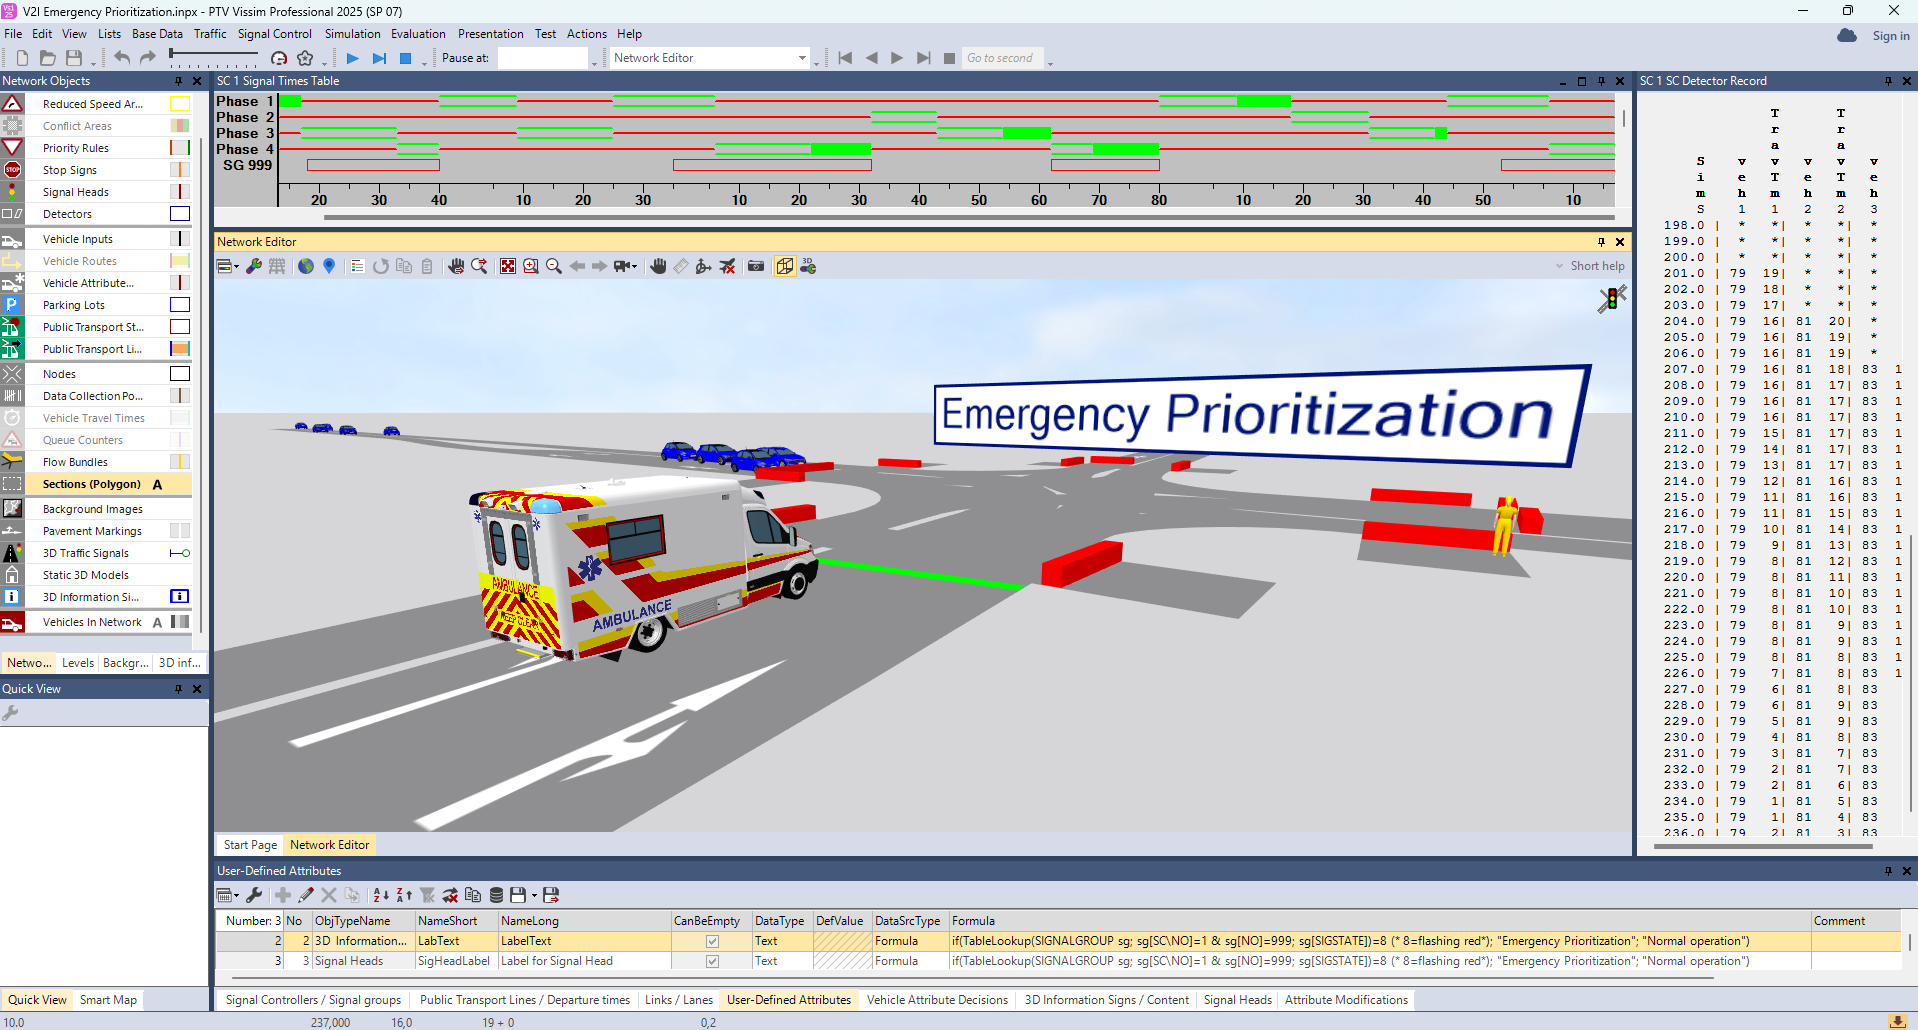Click the Sign in link
The height and width of the screenshot is (1030, 1918).
pyautogui.click(x=1890, y=35)
